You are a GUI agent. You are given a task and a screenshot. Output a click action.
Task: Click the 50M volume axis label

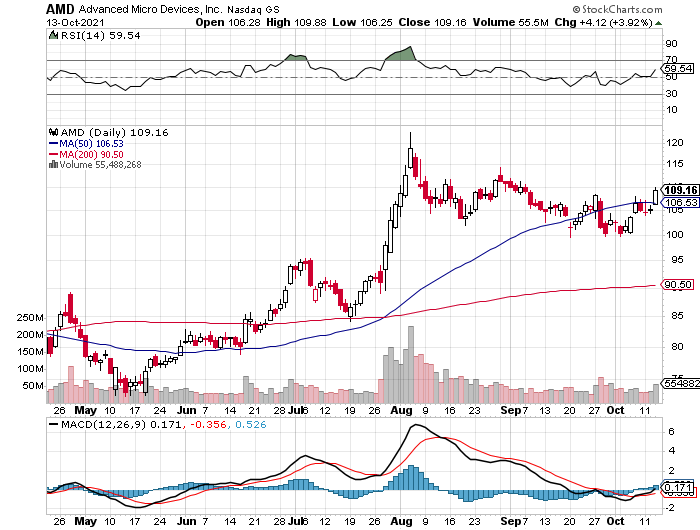tap(33, 386)
